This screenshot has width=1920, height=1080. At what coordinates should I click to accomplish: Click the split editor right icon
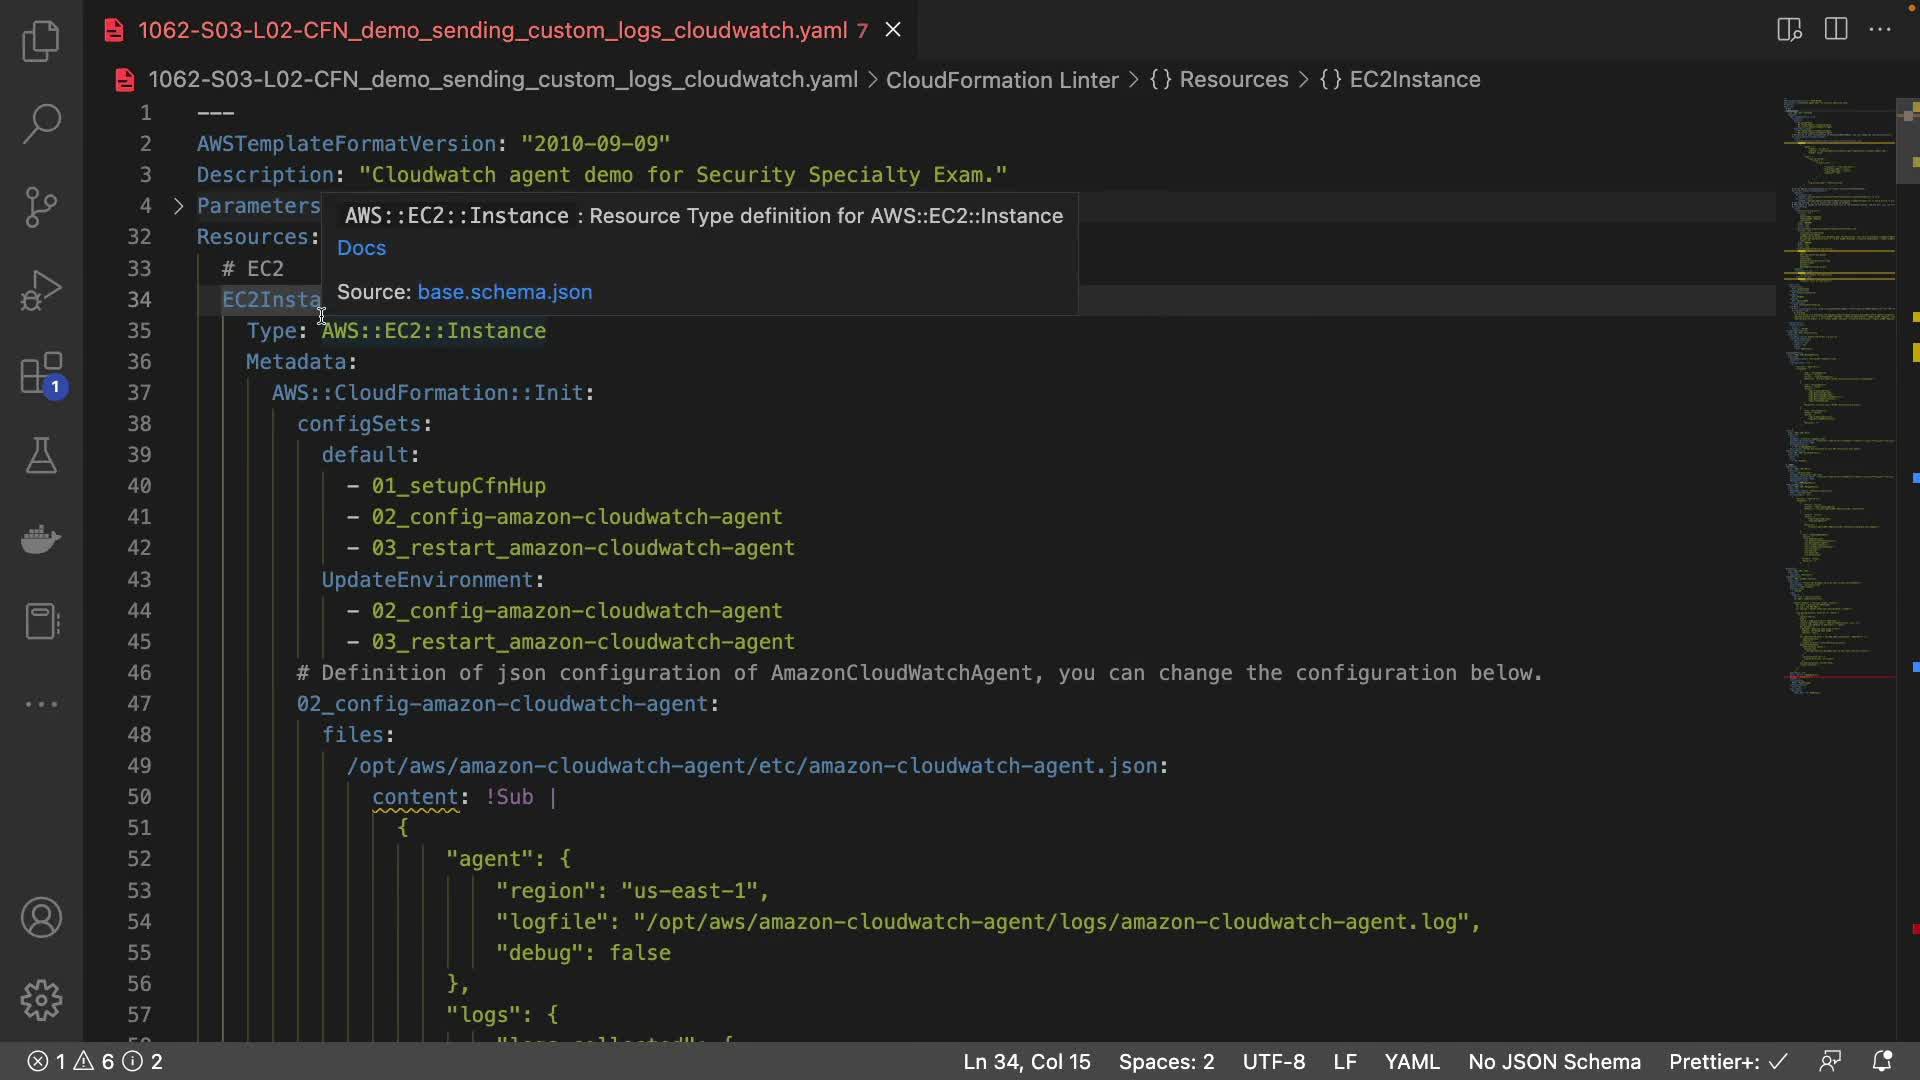(x=1836, y=30)
